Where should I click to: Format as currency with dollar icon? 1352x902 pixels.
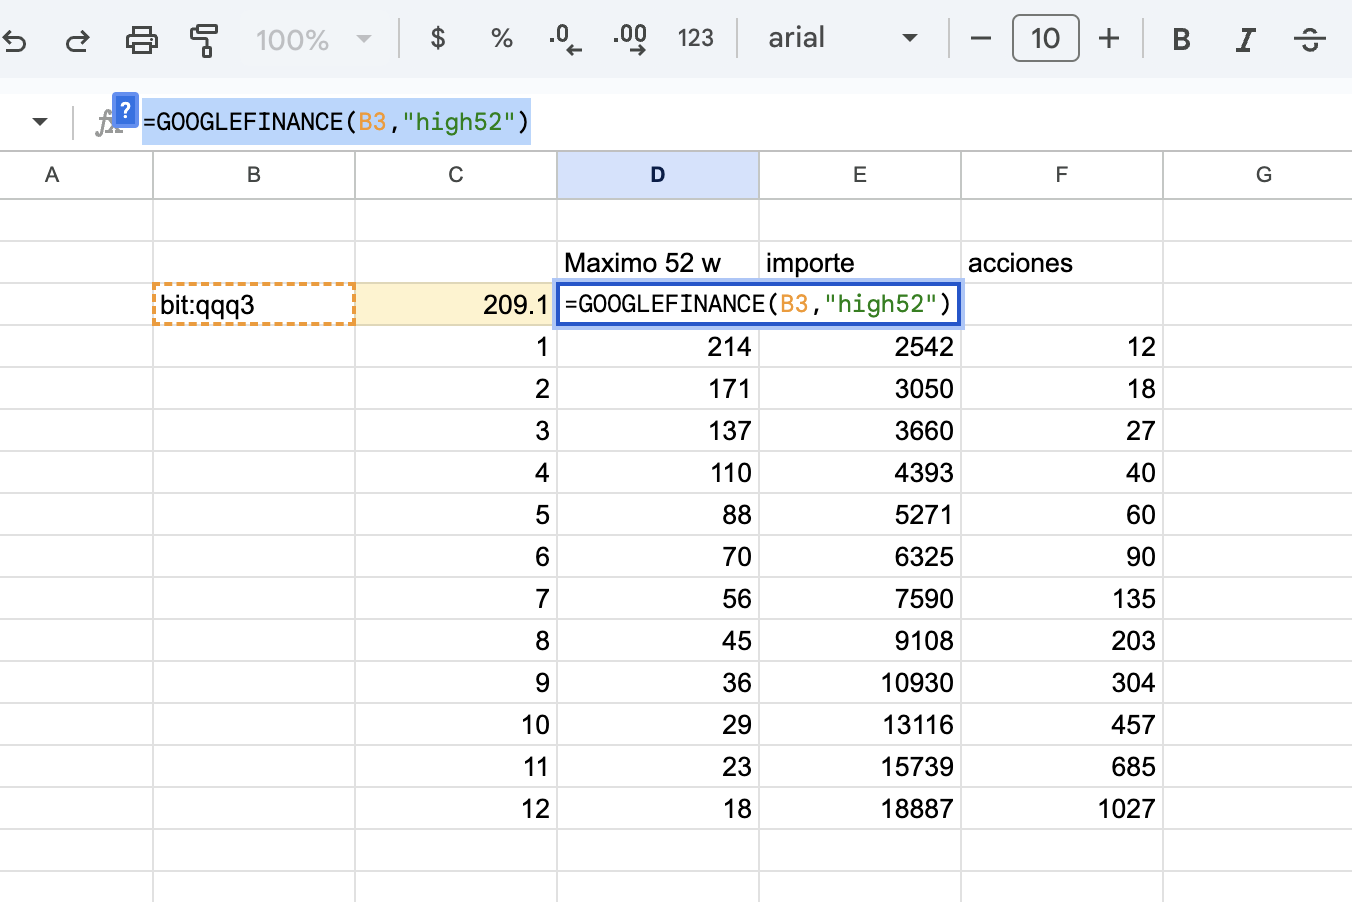pos(438,39)
